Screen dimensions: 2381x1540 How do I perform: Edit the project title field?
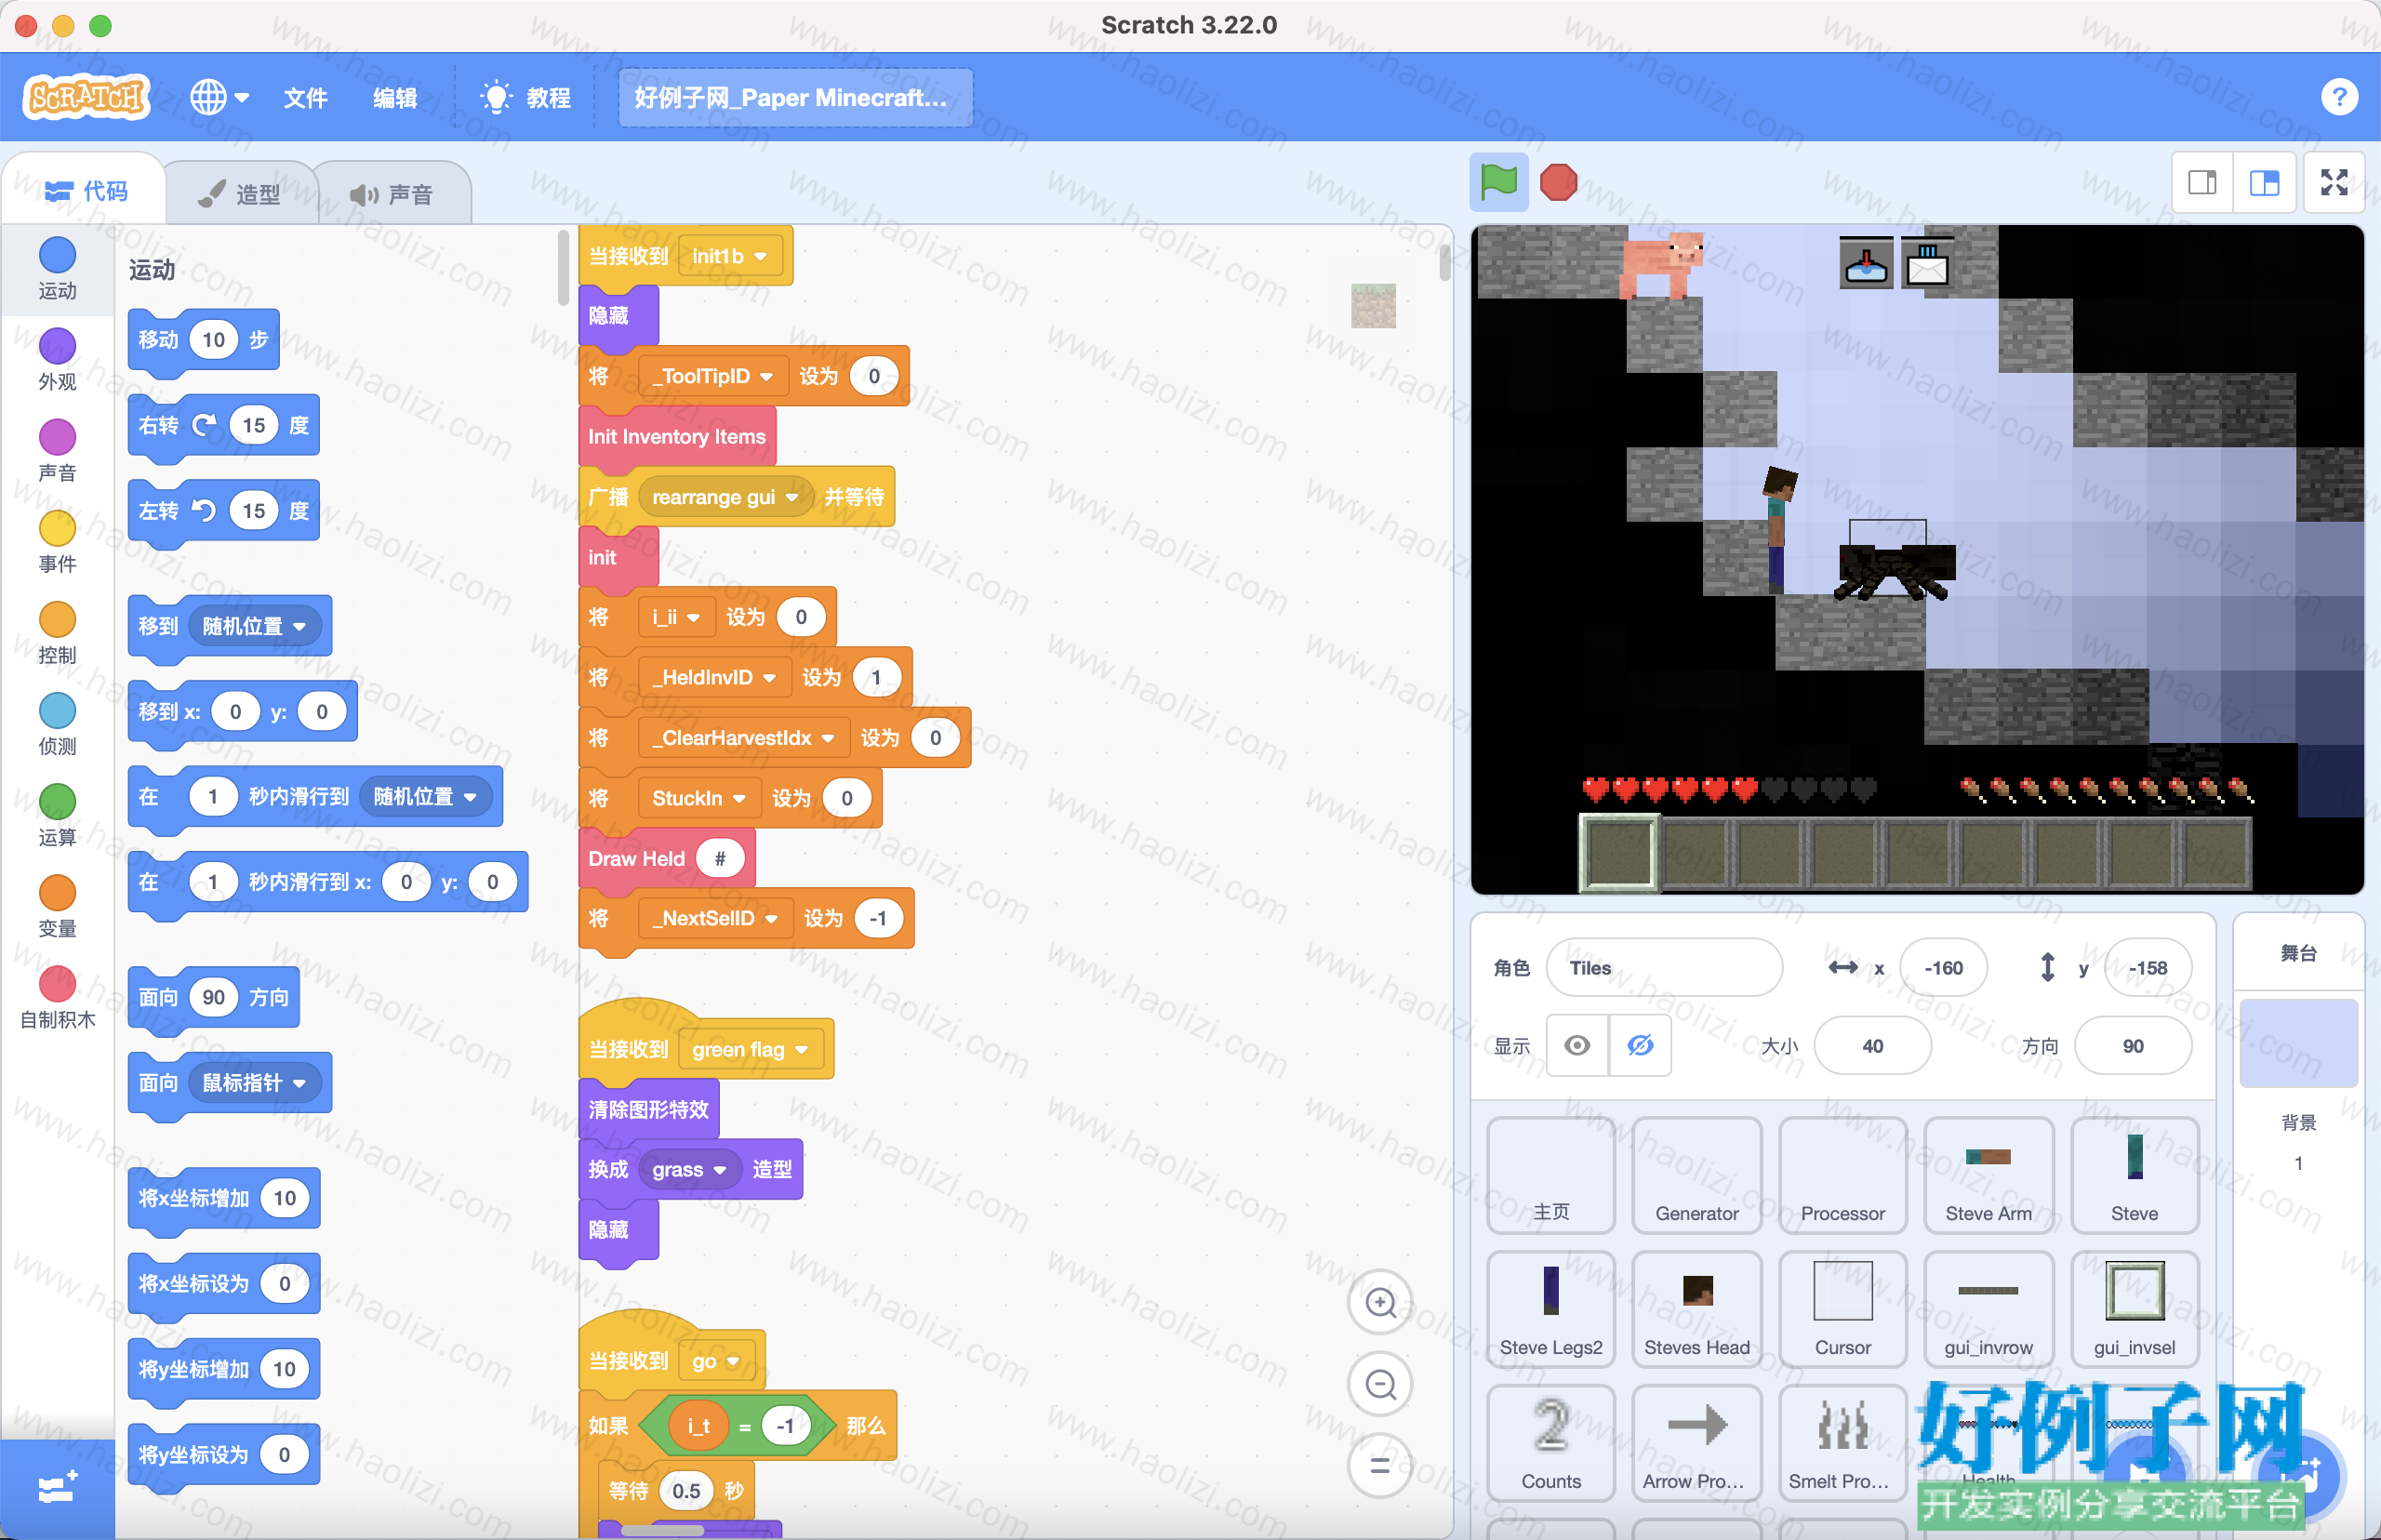[795, 97]
